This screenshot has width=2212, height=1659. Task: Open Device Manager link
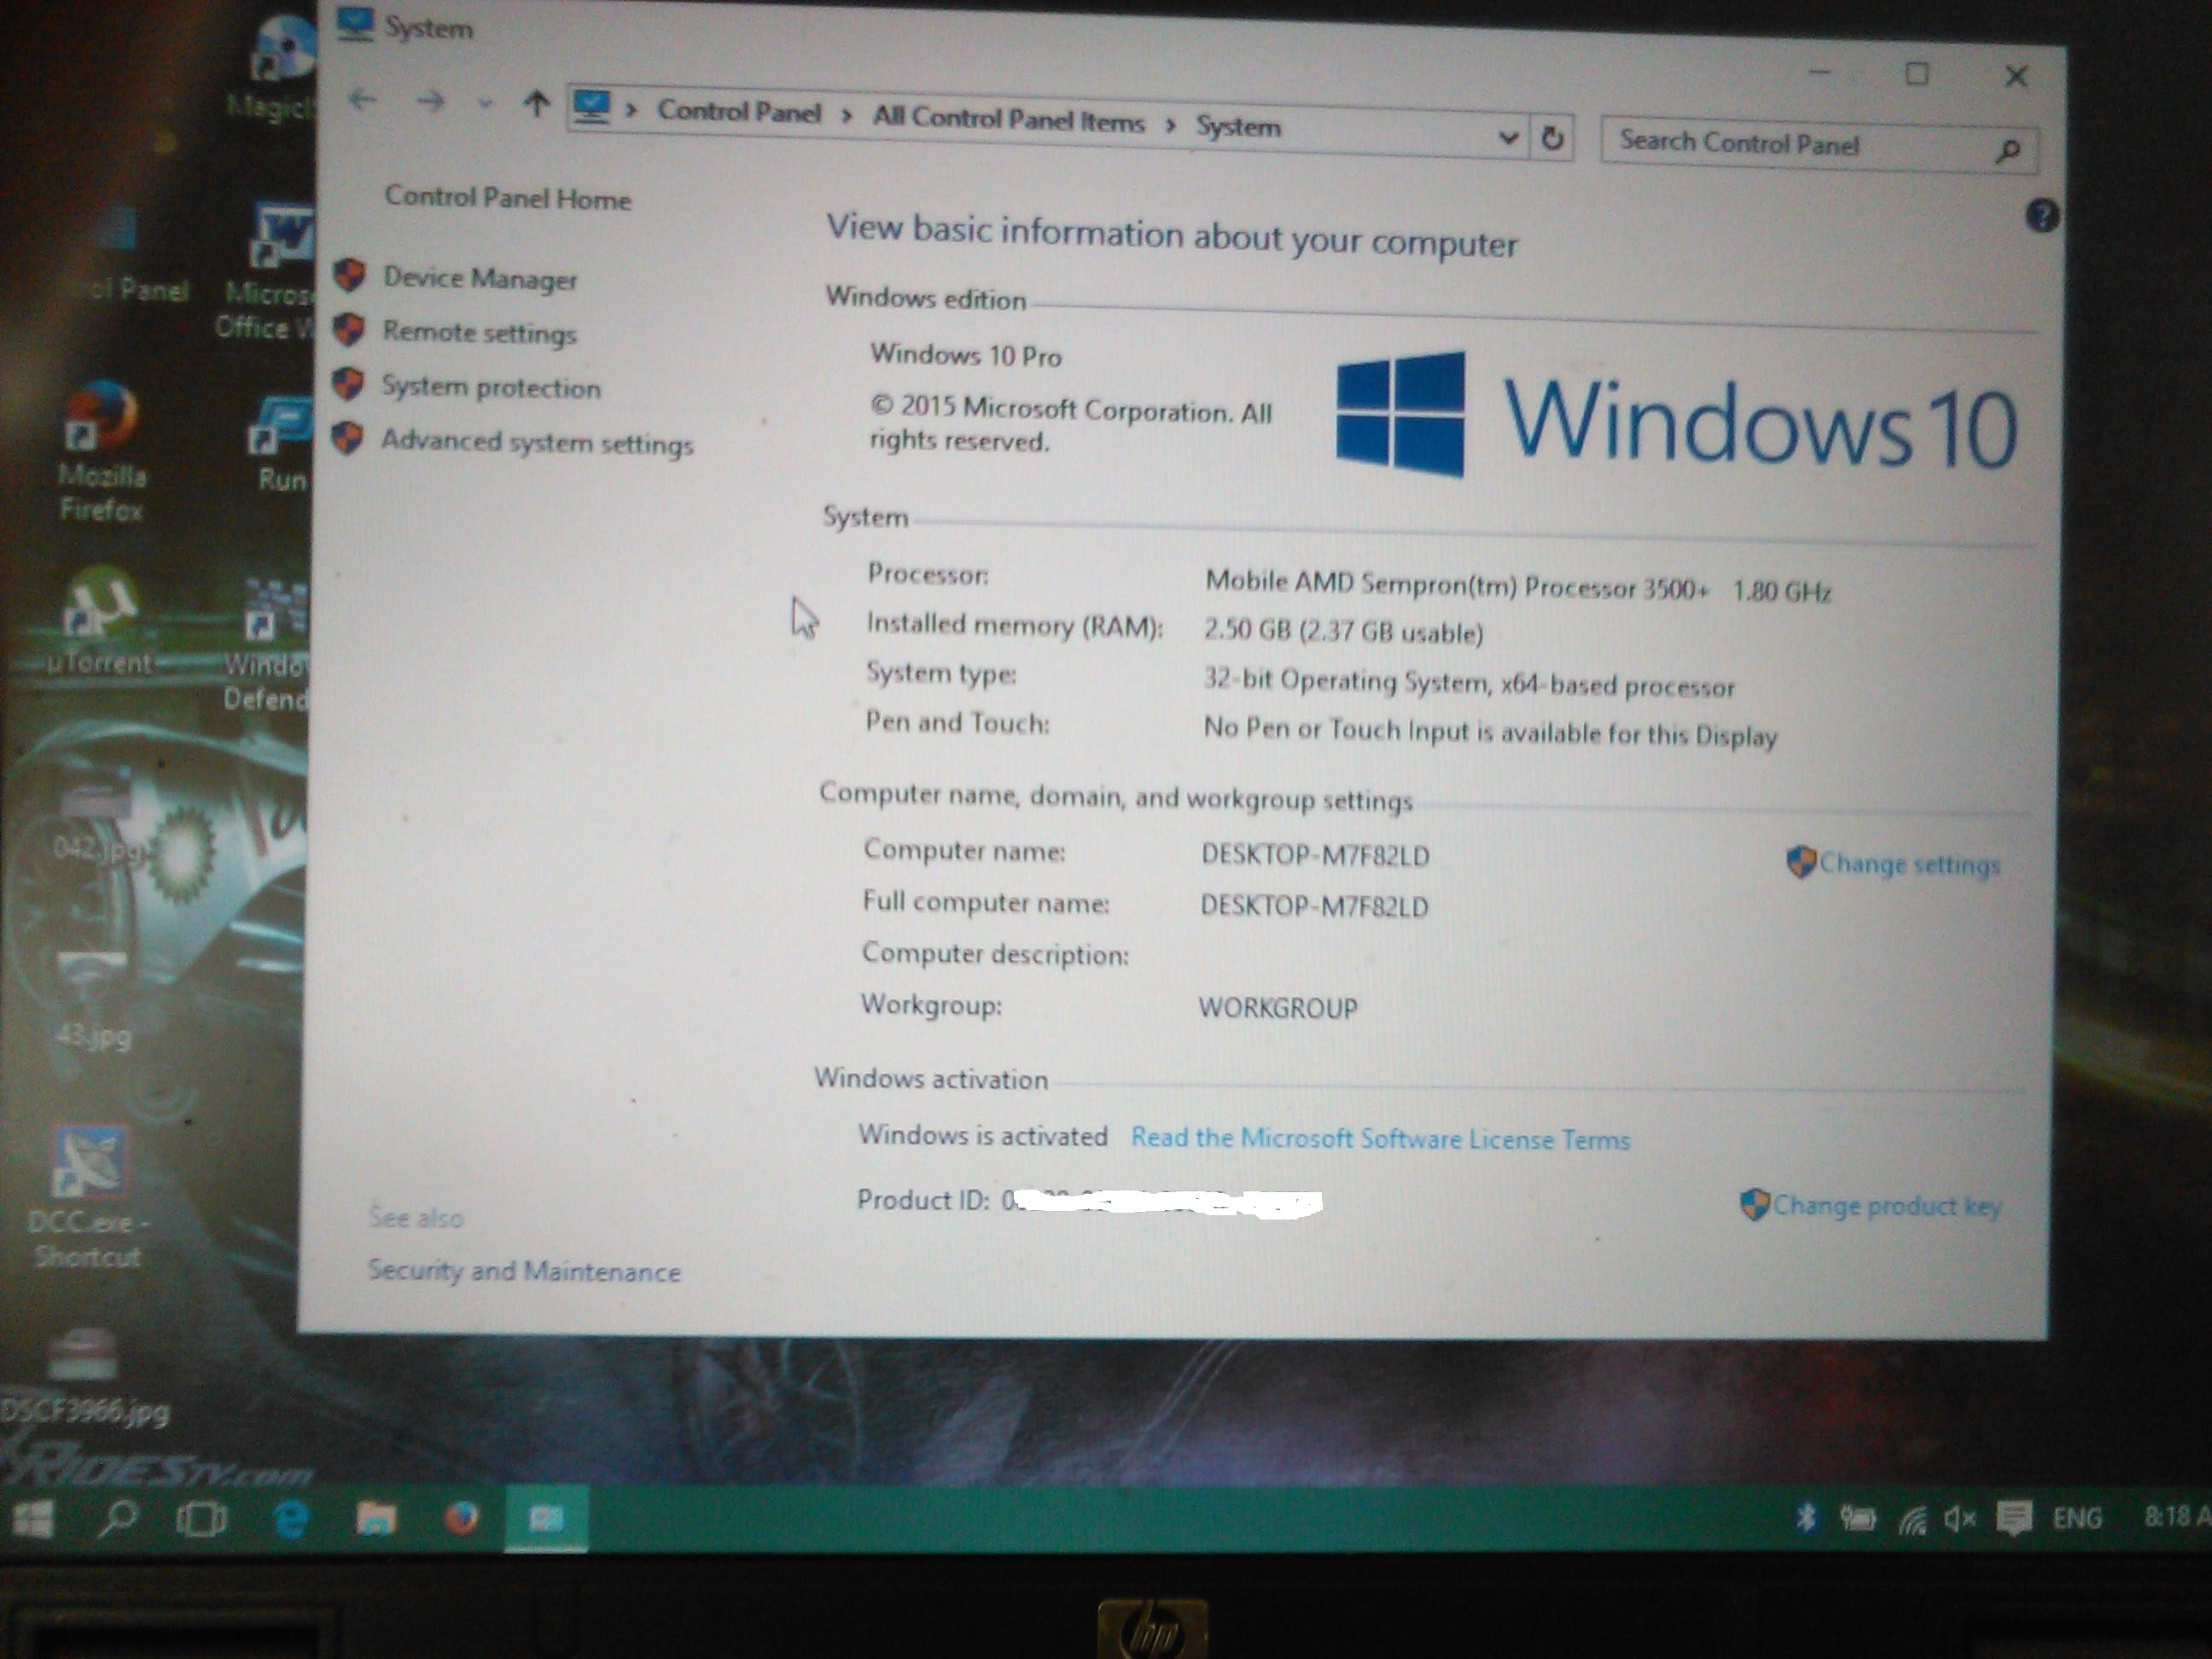coord(480,279)
